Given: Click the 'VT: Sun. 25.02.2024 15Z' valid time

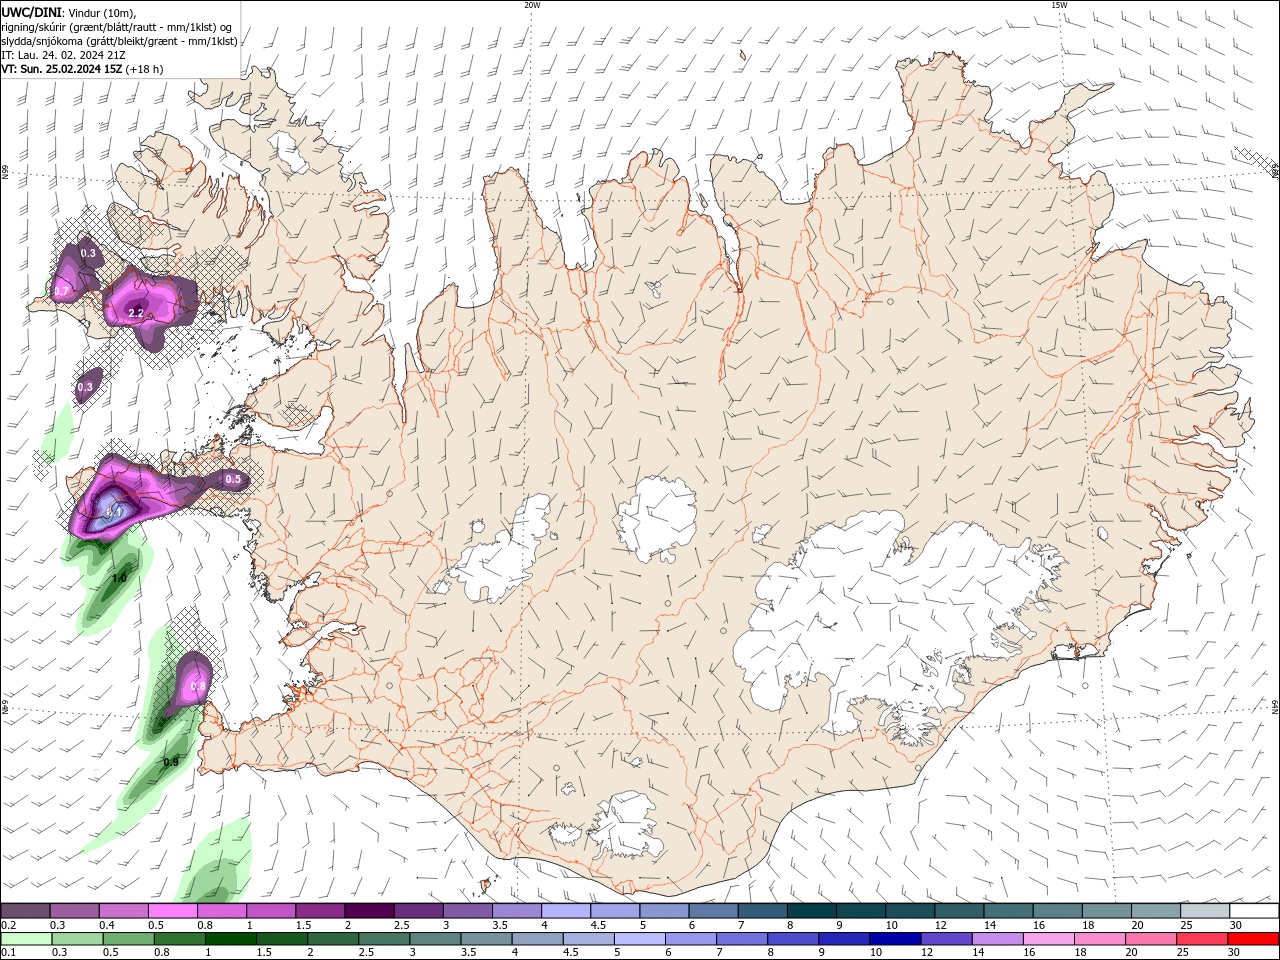Looking at the screenshot, I should click(x=62, y=69).
